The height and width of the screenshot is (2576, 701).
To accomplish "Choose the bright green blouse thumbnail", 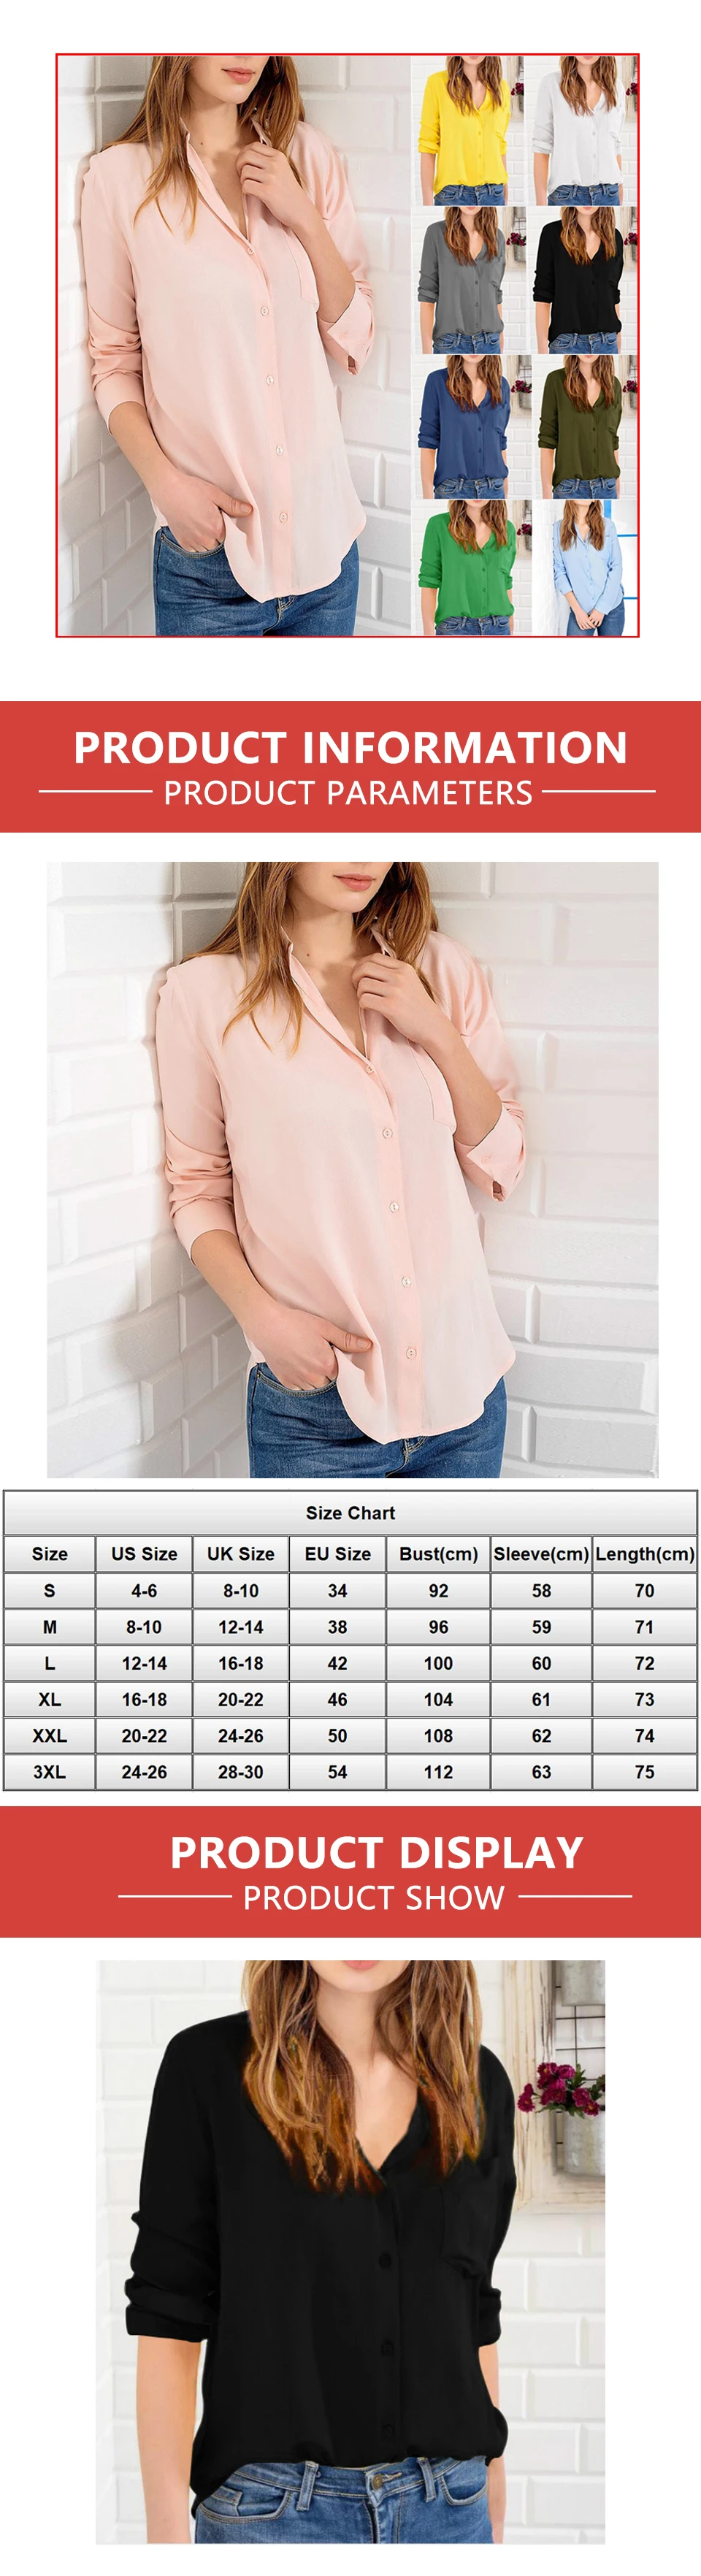I will [x=468, y=567].
